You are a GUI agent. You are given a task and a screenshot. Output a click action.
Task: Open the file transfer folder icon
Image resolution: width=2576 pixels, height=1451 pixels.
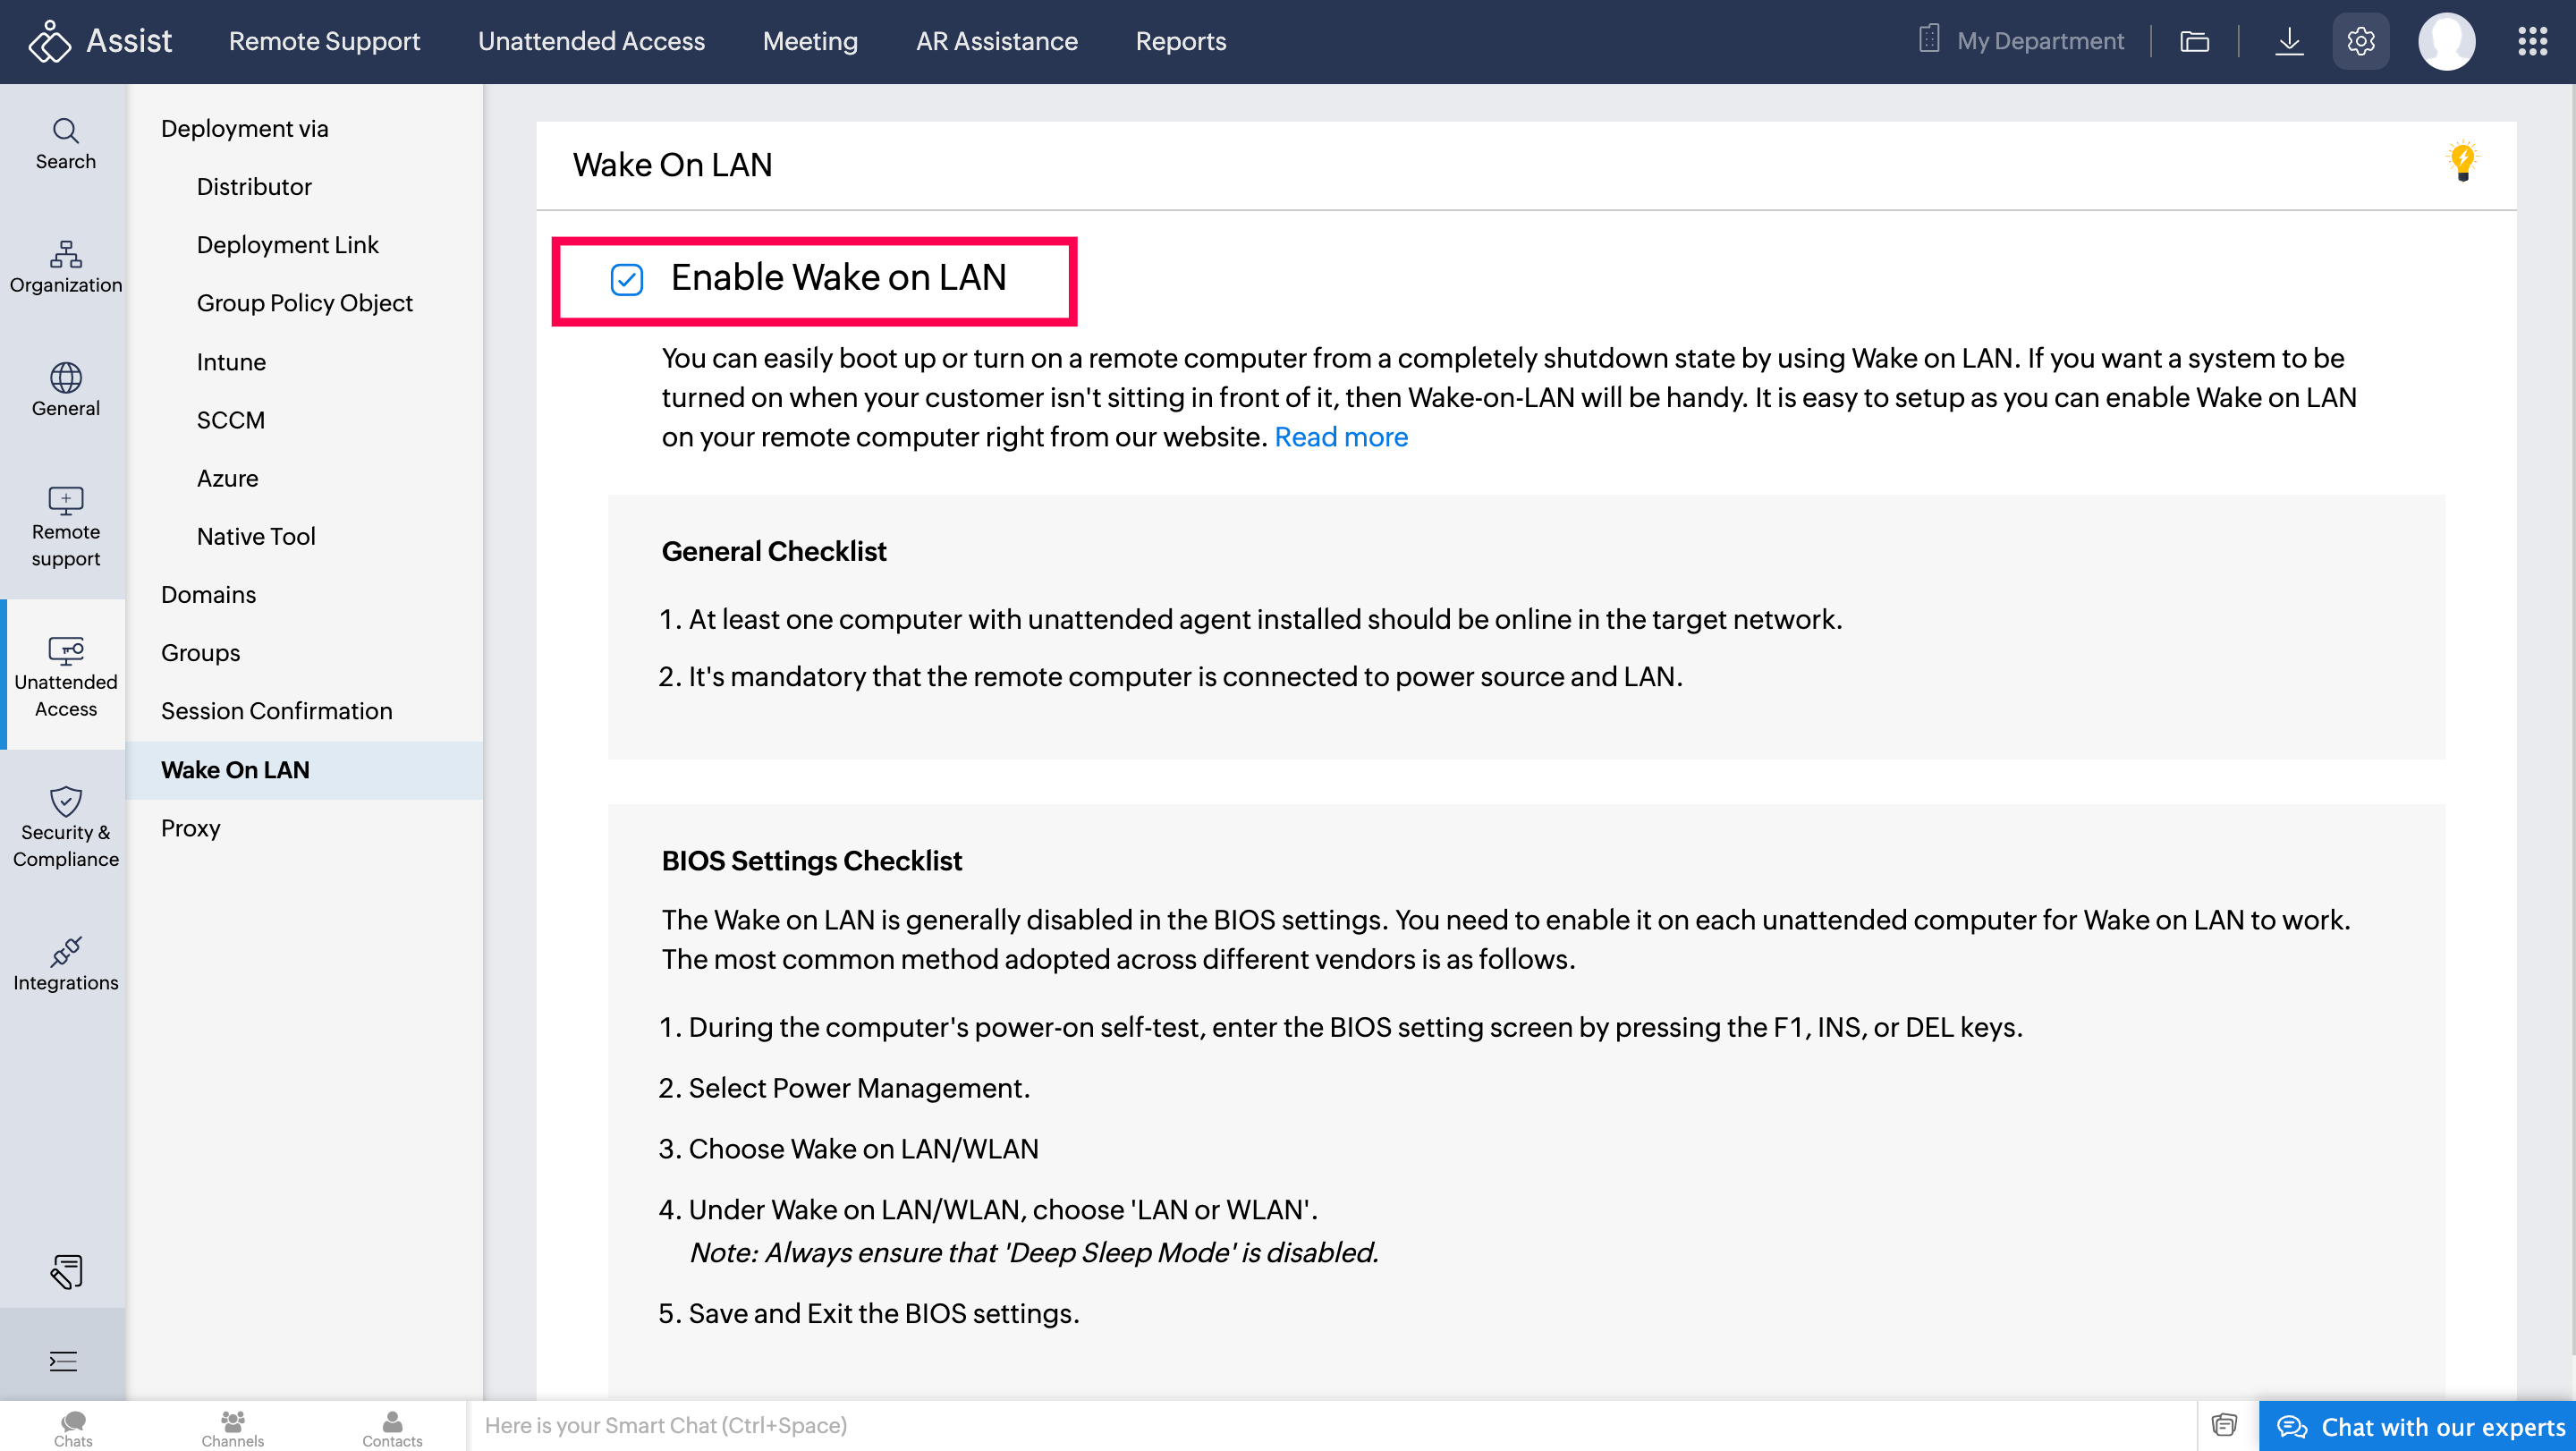click(2194, 41)
